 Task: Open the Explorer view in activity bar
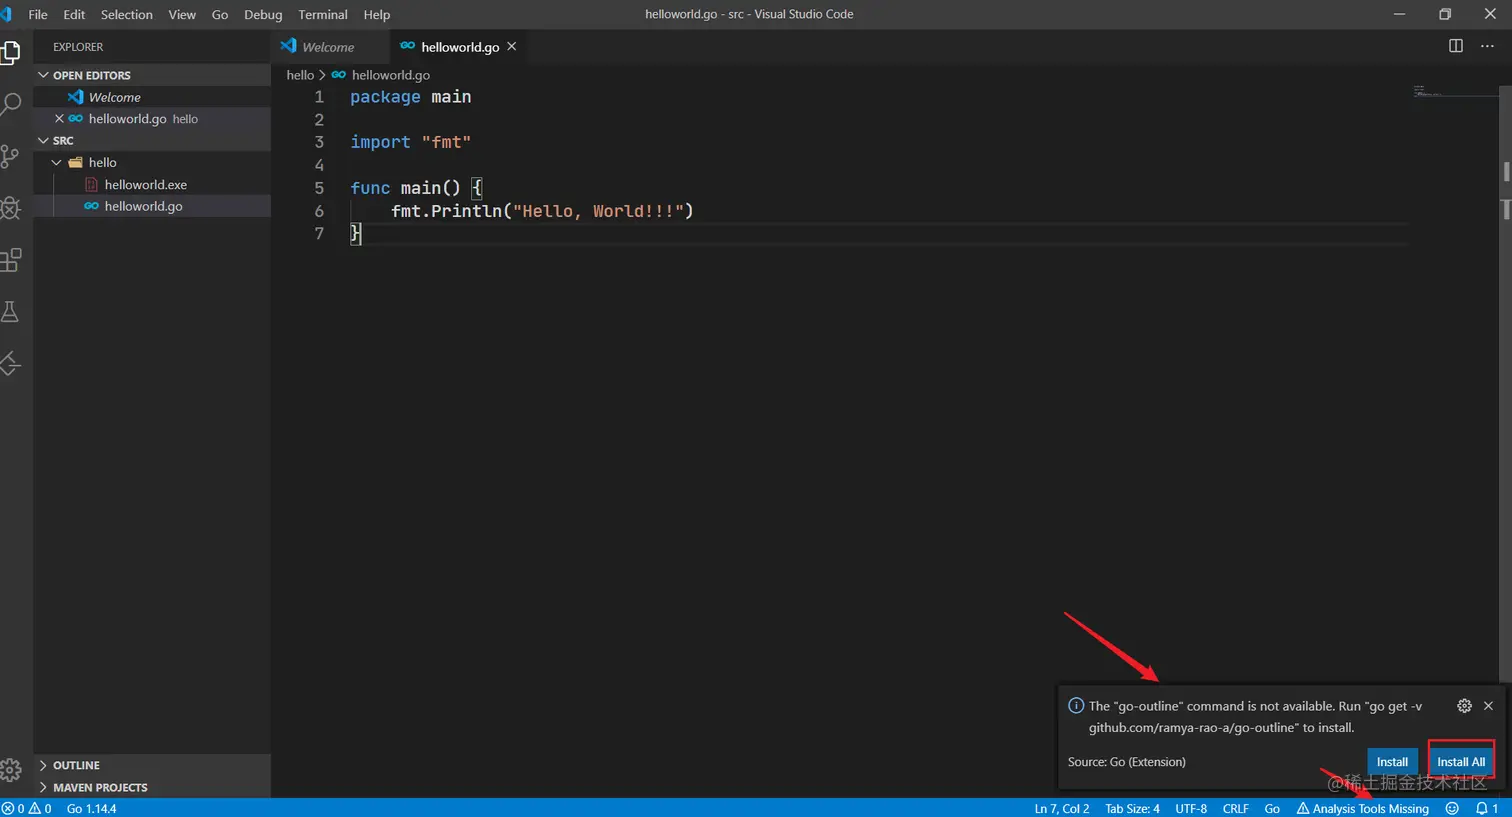point(10,53)
